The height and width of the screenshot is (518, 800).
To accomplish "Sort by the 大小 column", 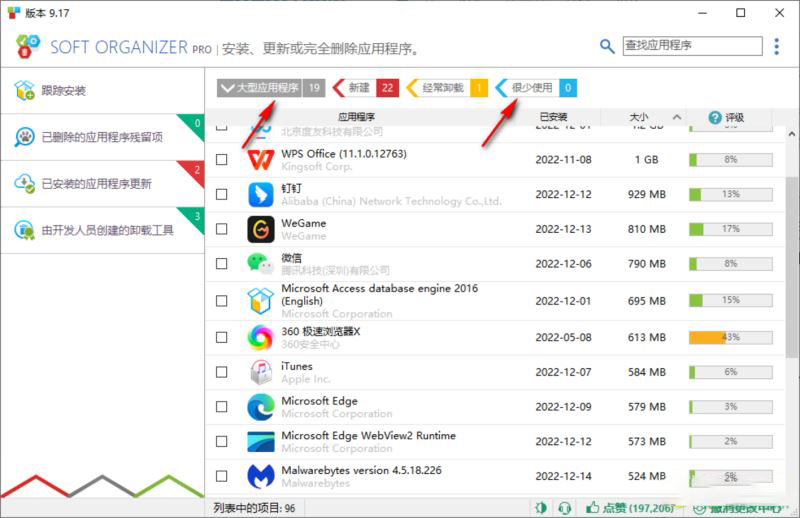I will click(x=643, y=117).
